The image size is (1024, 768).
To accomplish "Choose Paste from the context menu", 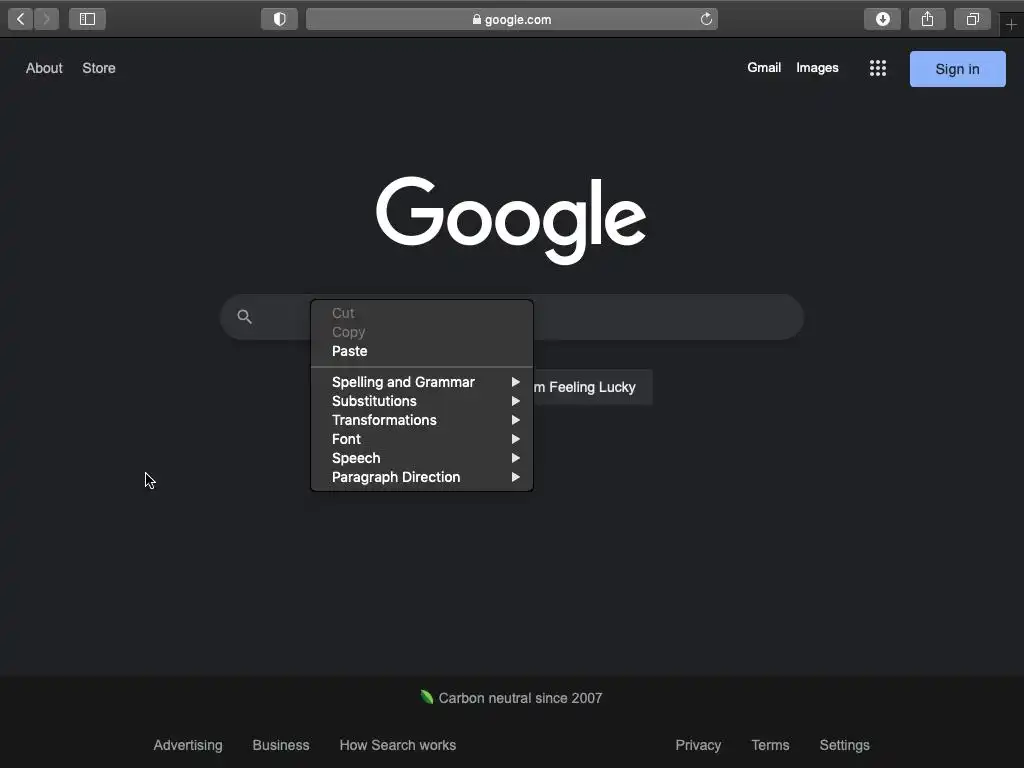I will (422, 351).
